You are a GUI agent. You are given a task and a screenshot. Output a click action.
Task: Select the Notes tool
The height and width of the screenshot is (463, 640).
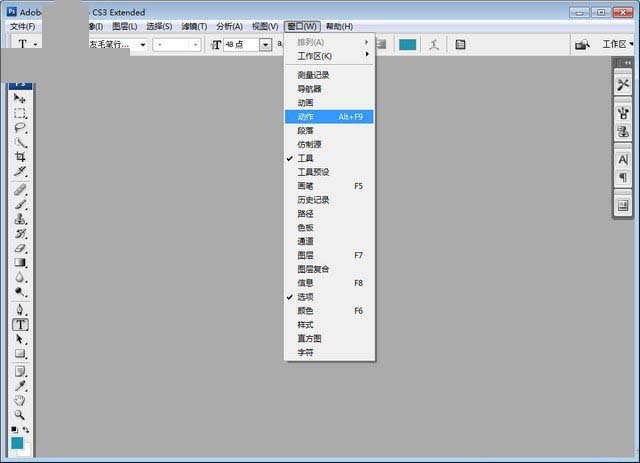coord(20,371)
